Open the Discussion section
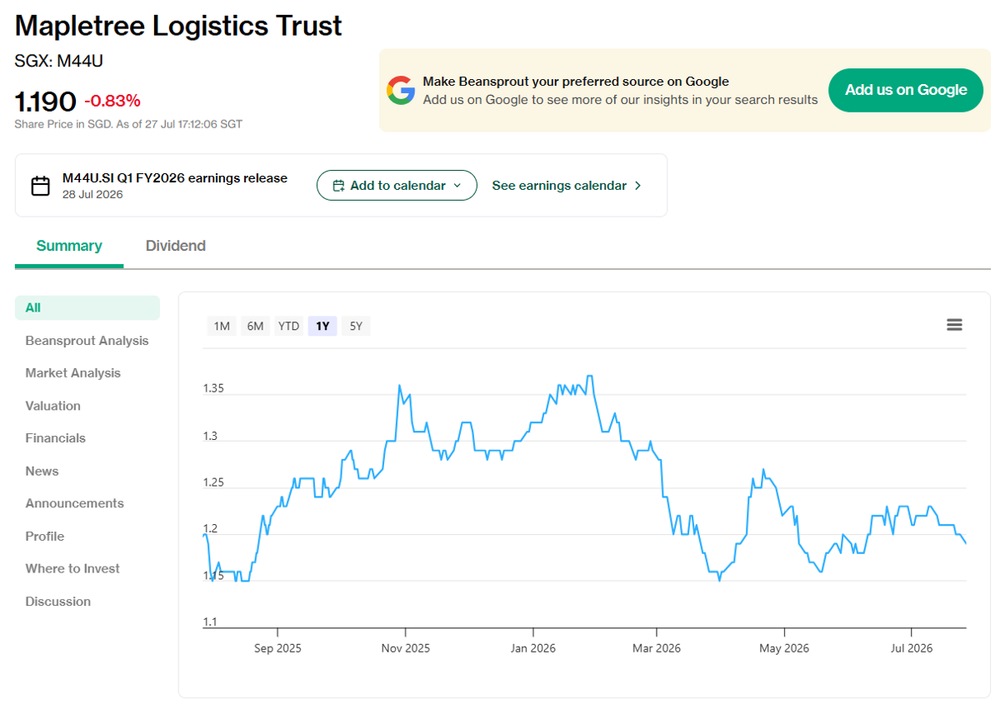 pos(58,602)
